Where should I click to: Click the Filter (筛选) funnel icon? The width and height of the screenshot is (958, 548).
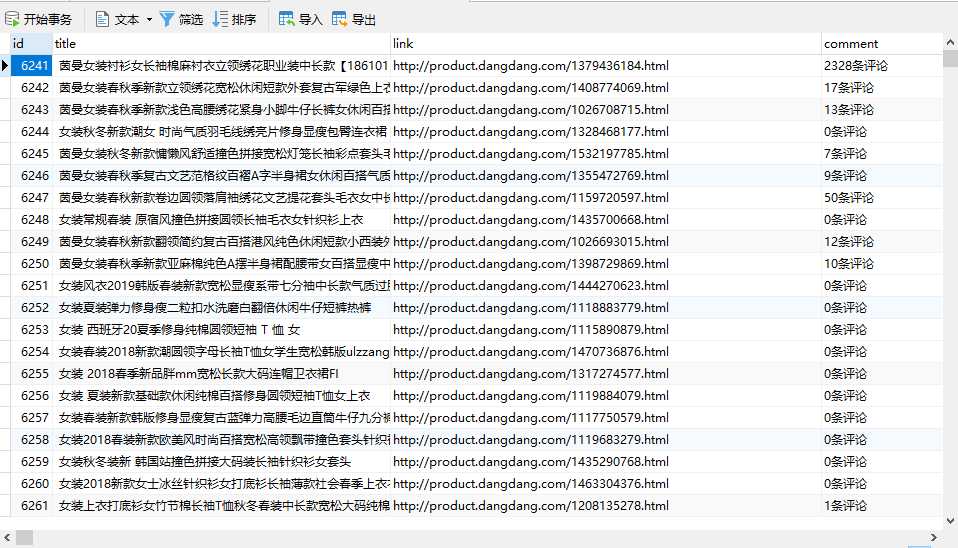pos(166,20)
